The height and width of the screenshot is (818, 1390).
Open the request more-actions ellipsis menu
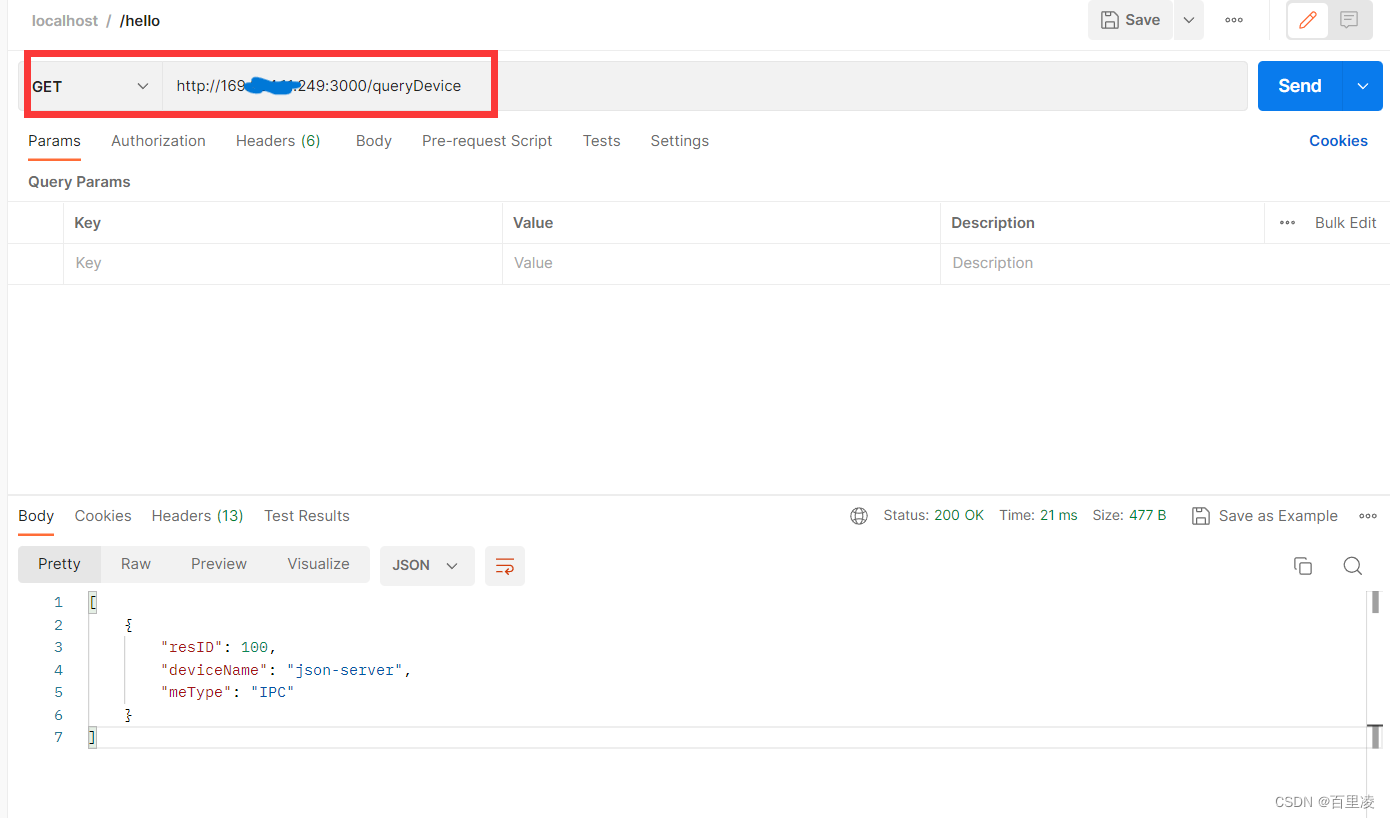1234,20
